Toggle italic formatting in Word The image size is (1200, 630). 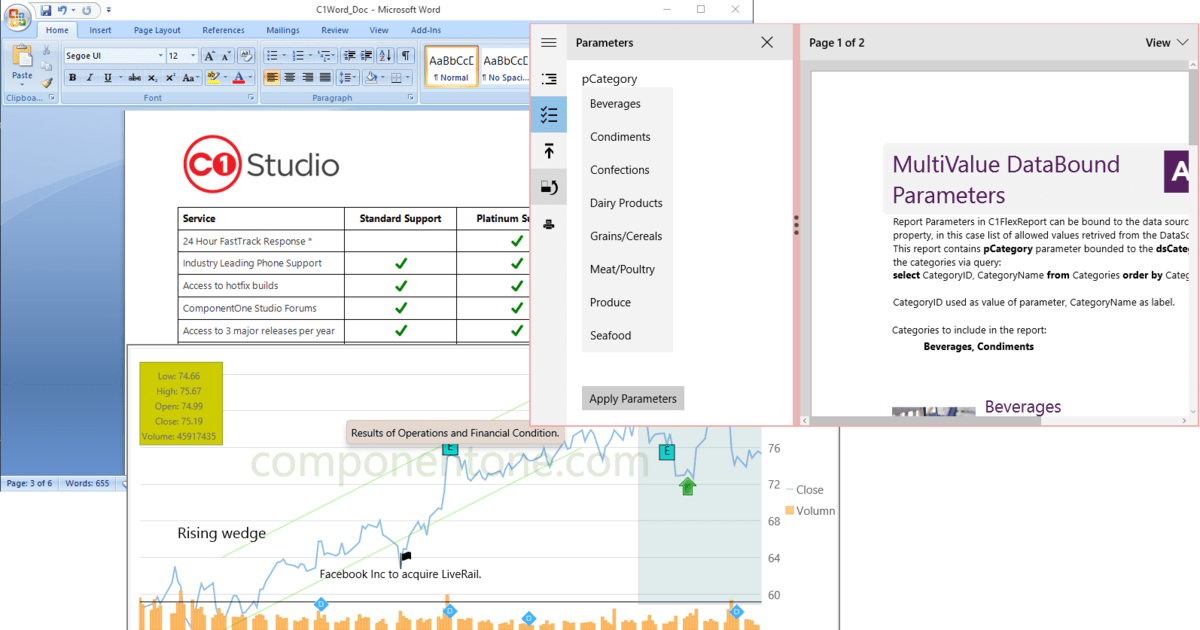coord(90,77)
